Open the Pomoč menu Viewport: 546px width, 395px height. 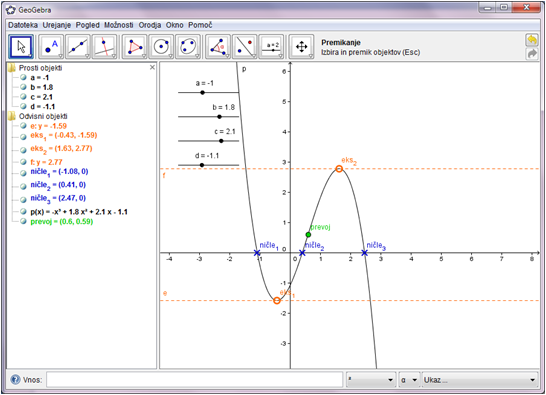[200, 25]
